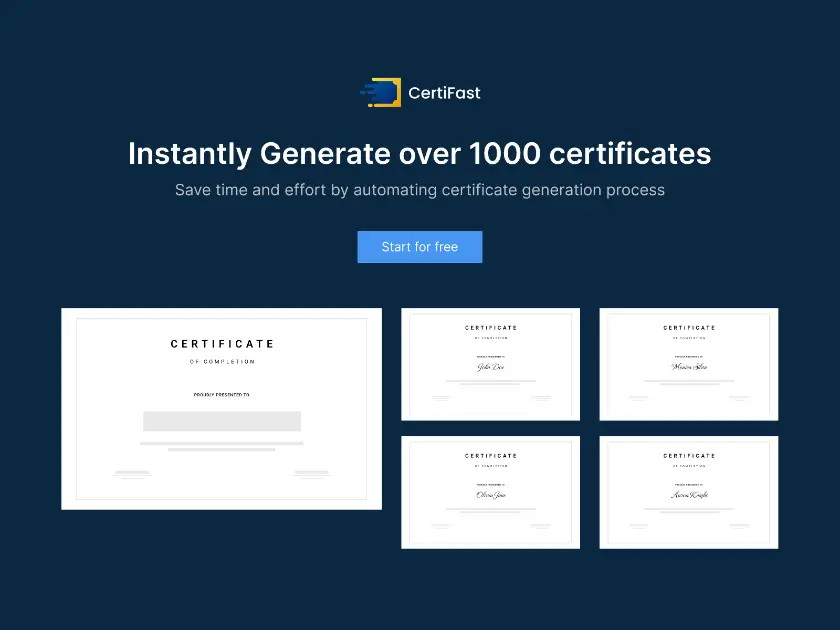Screen dimensions: 840x630
Task: Click the certificate generation subtitle text
Action: point(420,190)
